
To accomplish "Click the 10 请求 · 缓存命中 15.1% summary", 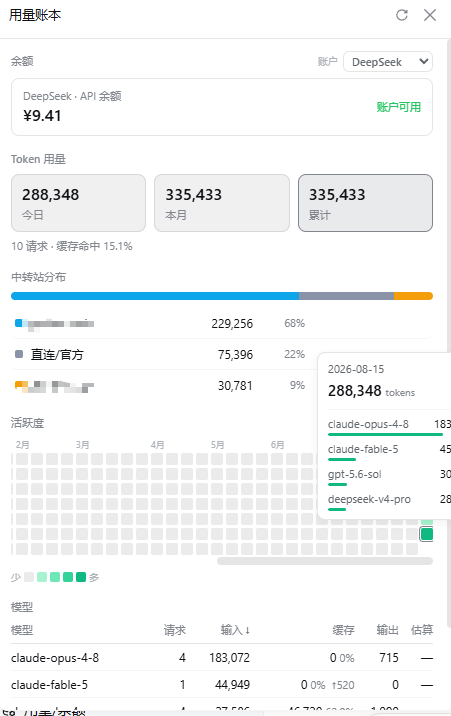I will pyautogui.click(x=72, y=246).
